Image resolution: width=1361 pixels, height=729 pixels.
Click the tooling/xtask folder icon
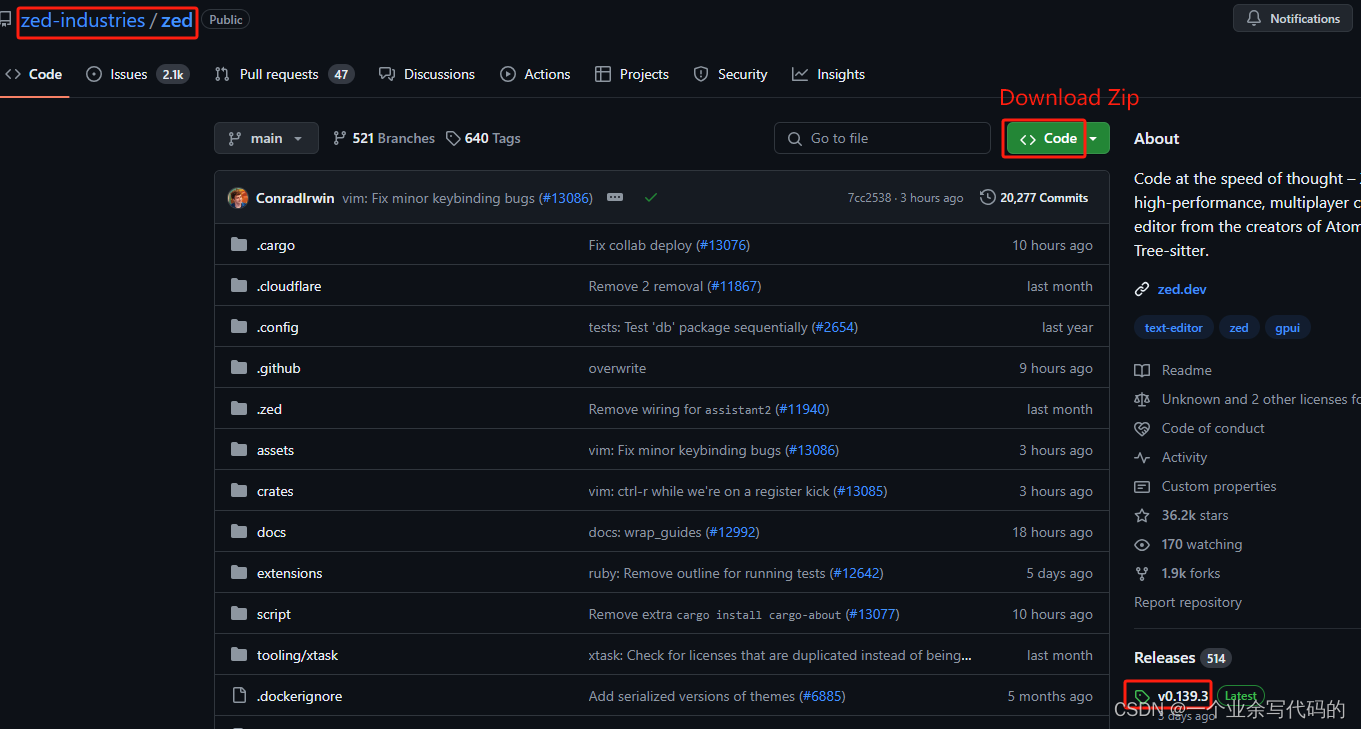coord(239,655)
